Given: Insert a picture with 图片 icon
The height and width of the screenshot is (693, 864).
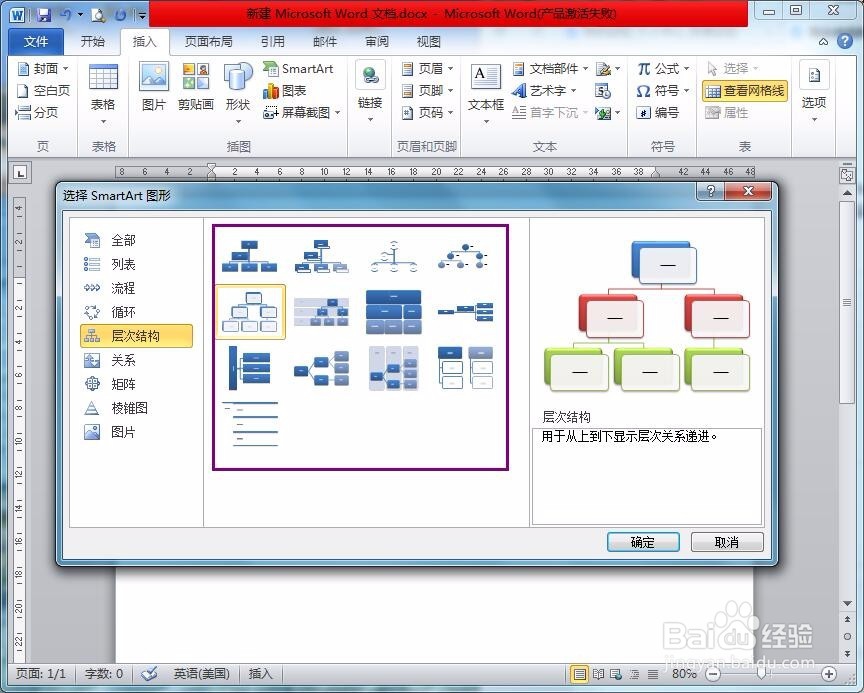Looking at the screenshot, I should tap(154, 86).
